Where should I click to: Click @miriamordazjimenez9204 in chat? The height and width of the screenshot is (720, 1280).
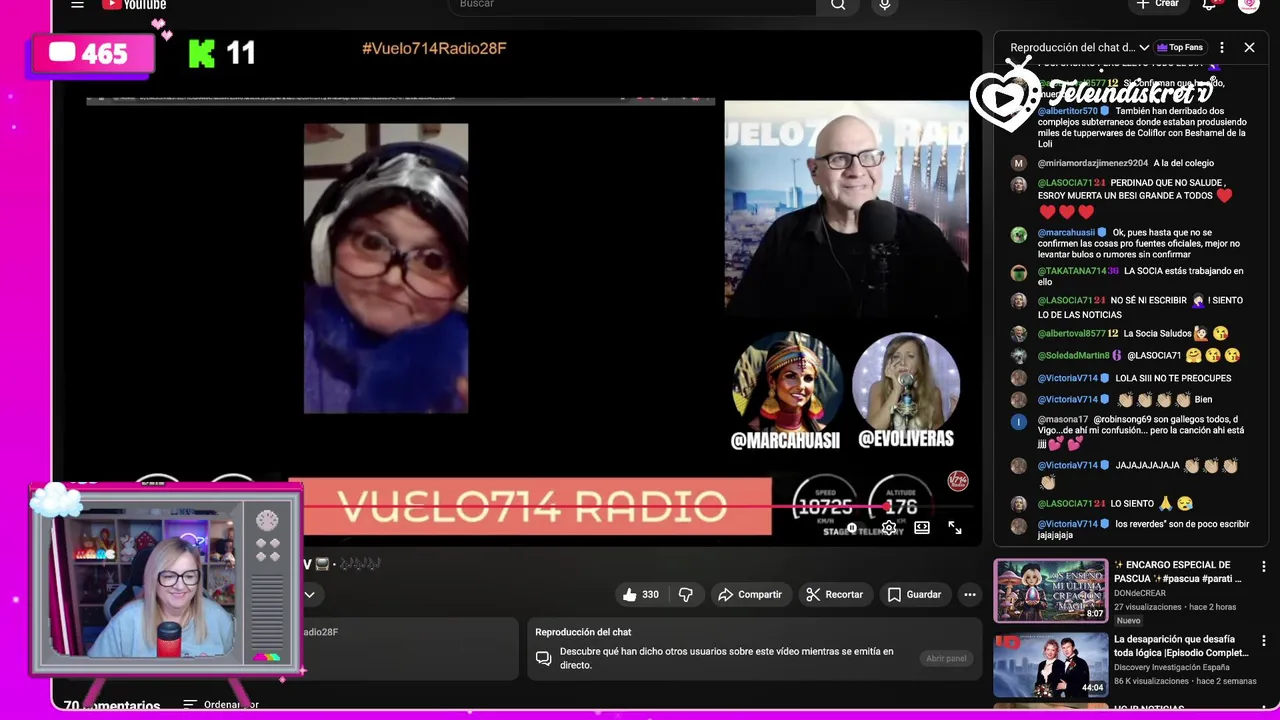[1093, 163]
